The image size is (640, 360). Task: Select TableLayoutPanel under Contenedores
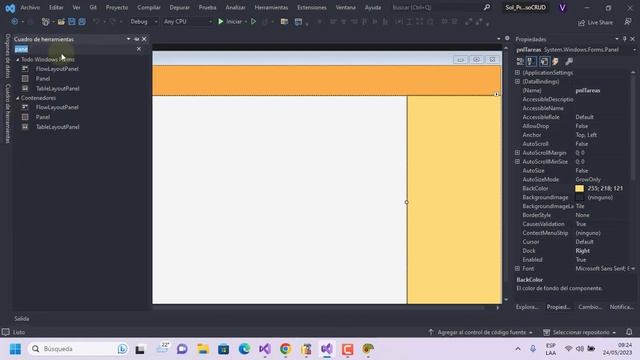(58, 127)
